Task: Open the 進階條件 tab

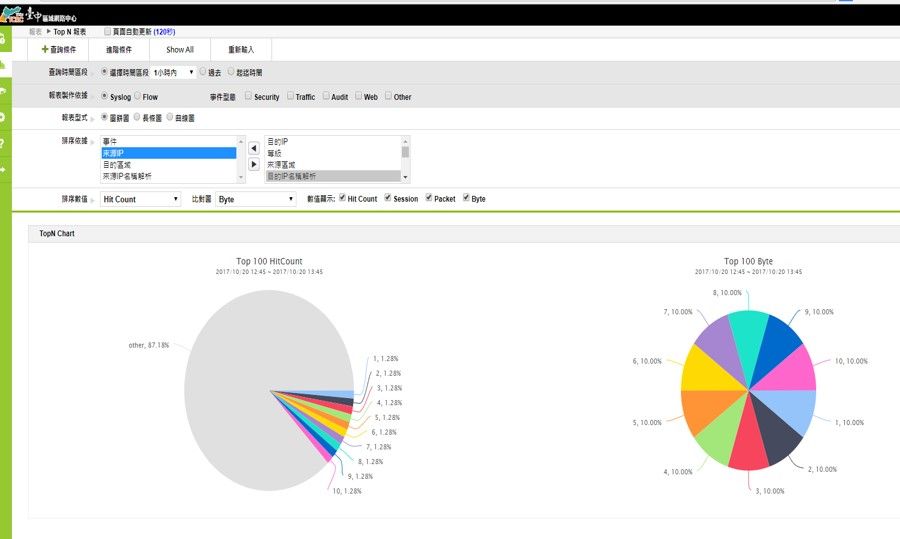Action: [119, 50]
